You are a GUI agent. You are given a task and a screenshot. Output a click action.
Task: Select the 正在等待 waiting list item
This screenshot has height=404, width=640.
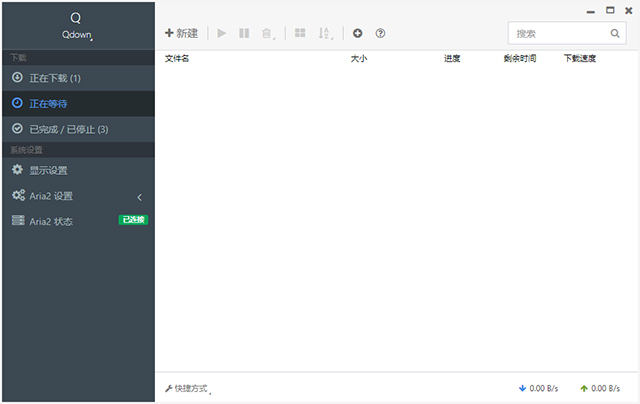(x=48, y=103)
